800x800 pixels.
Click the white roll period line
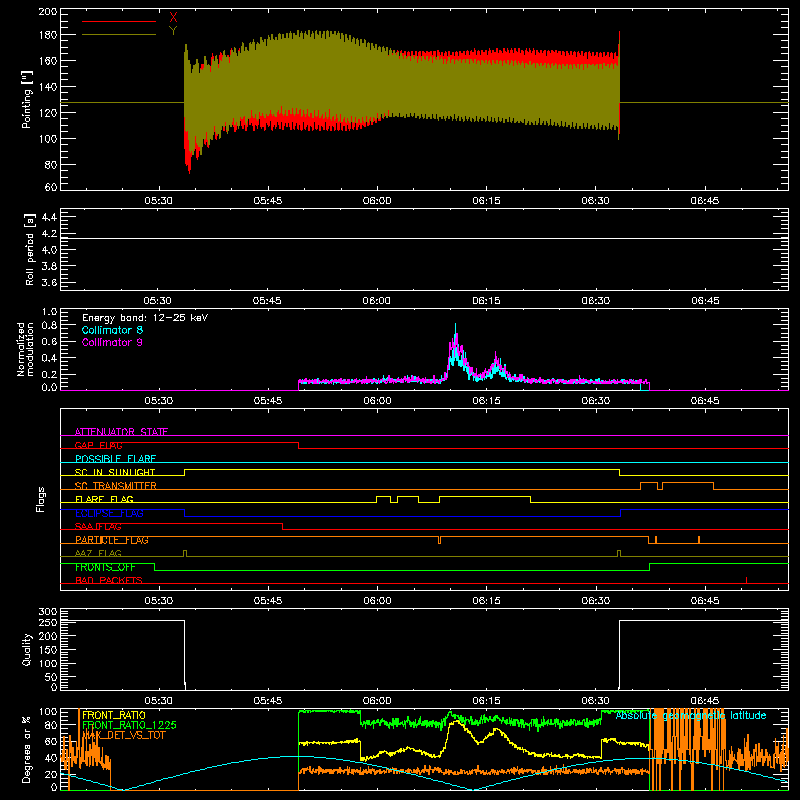tap(424, 238)
